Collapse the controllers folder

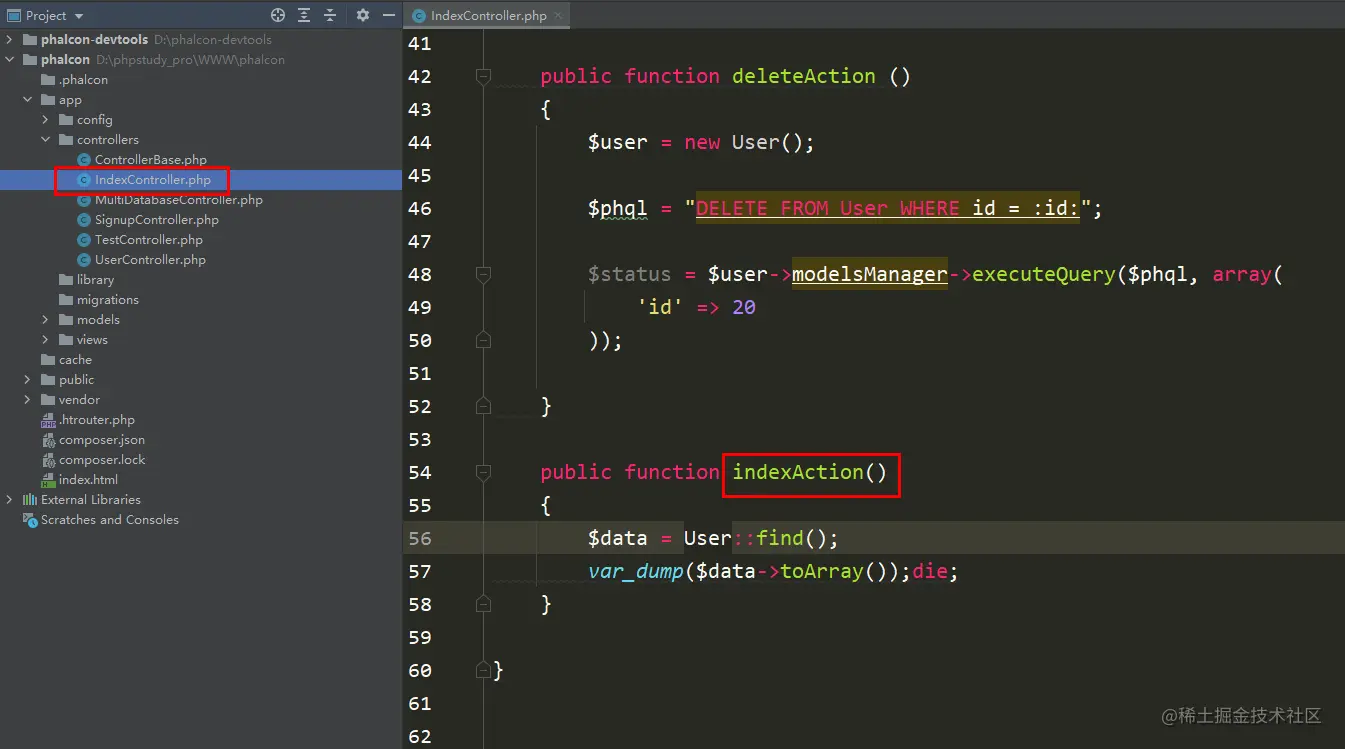pos(46,140)
